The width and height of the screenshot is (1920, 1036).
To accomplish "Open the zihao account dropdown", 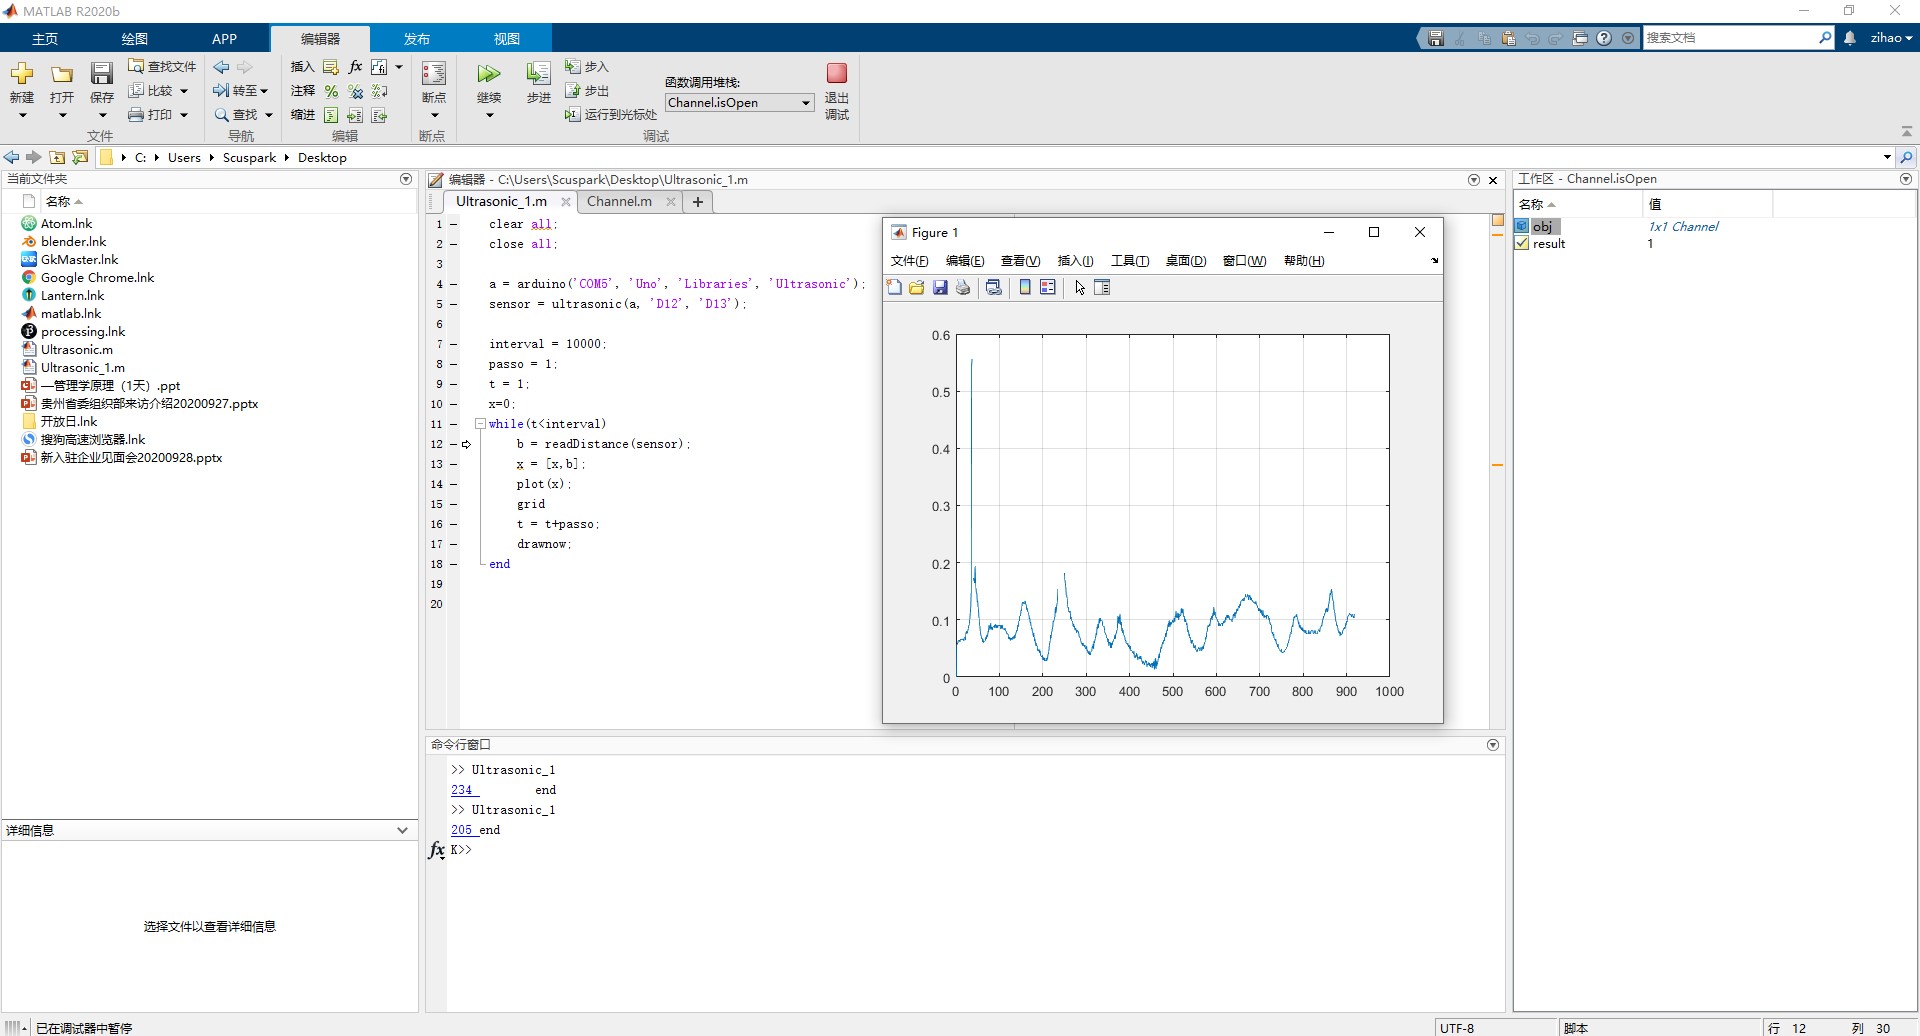I will point(1891,38).
